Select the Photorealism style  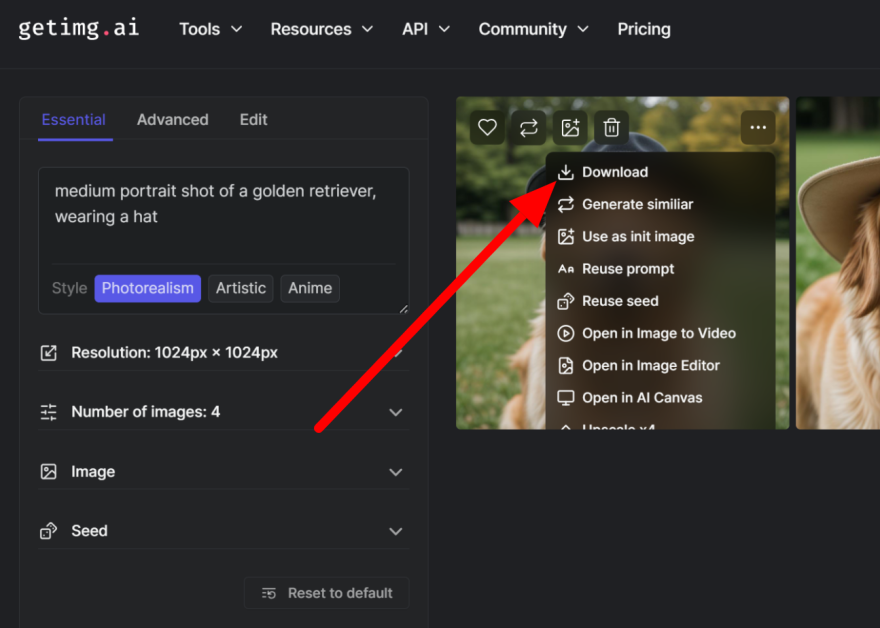(x=148, y=288)
